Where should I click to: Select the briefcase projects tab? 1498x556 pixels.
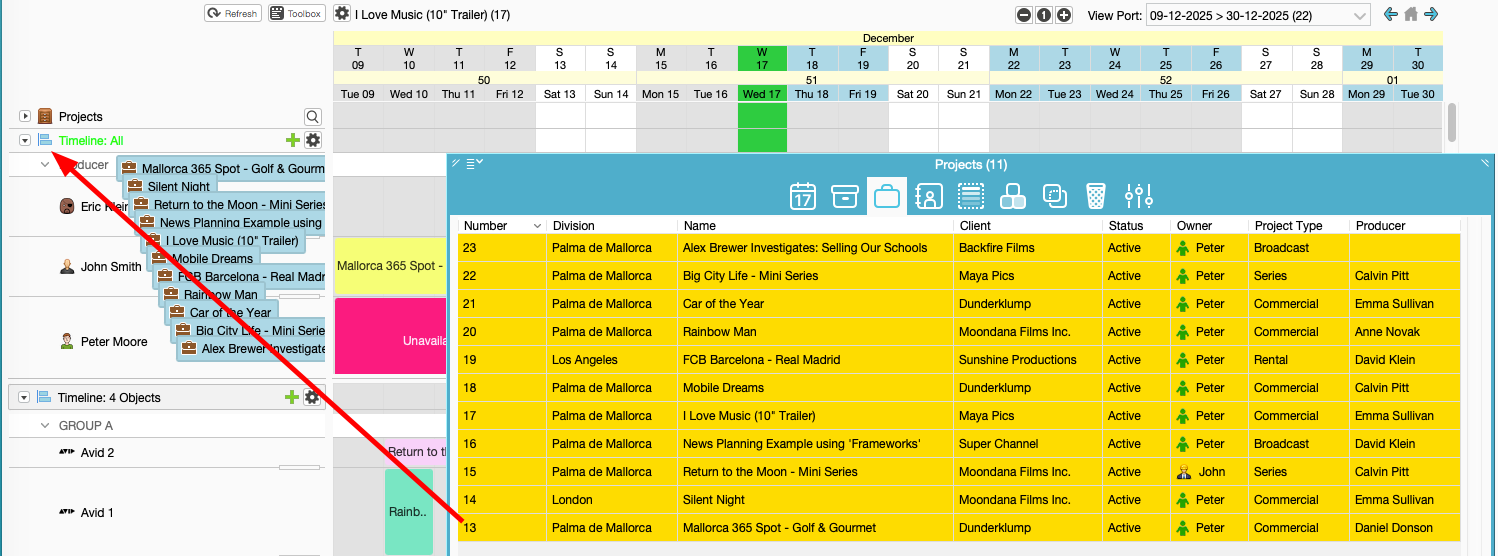tap(886, 196)
